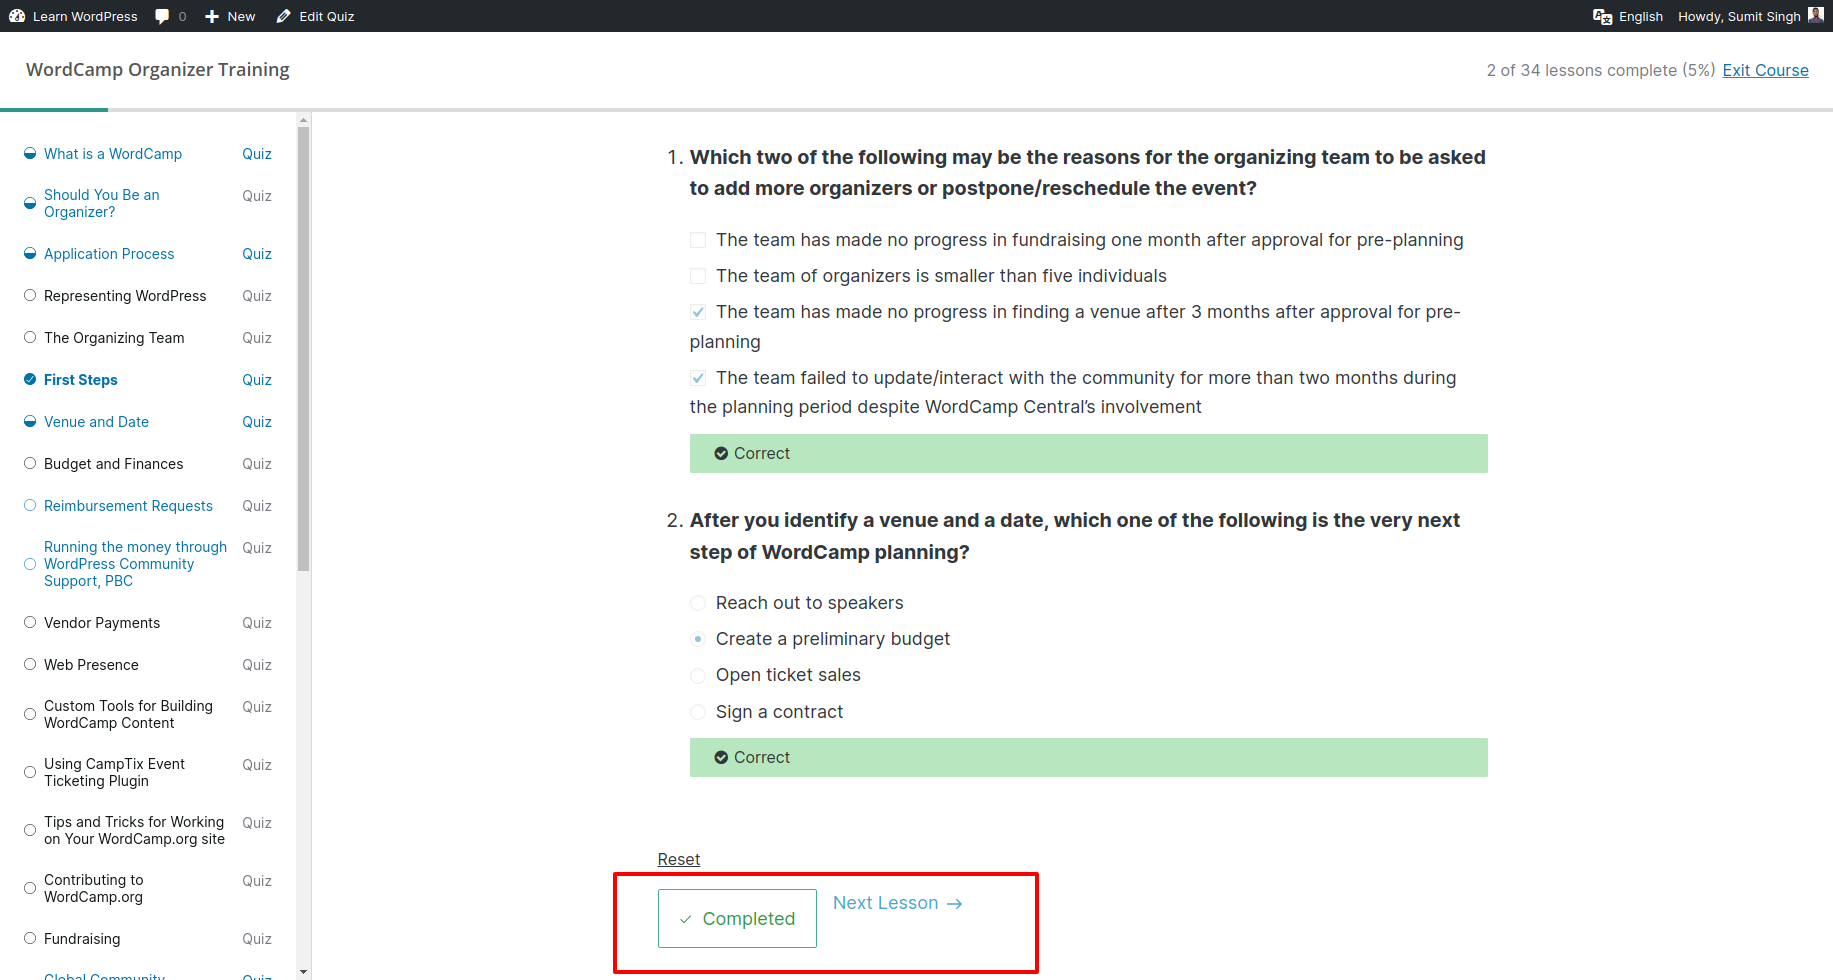
Task: Expand the Budget and Finances lesson
Action: [x=113, y=463]
